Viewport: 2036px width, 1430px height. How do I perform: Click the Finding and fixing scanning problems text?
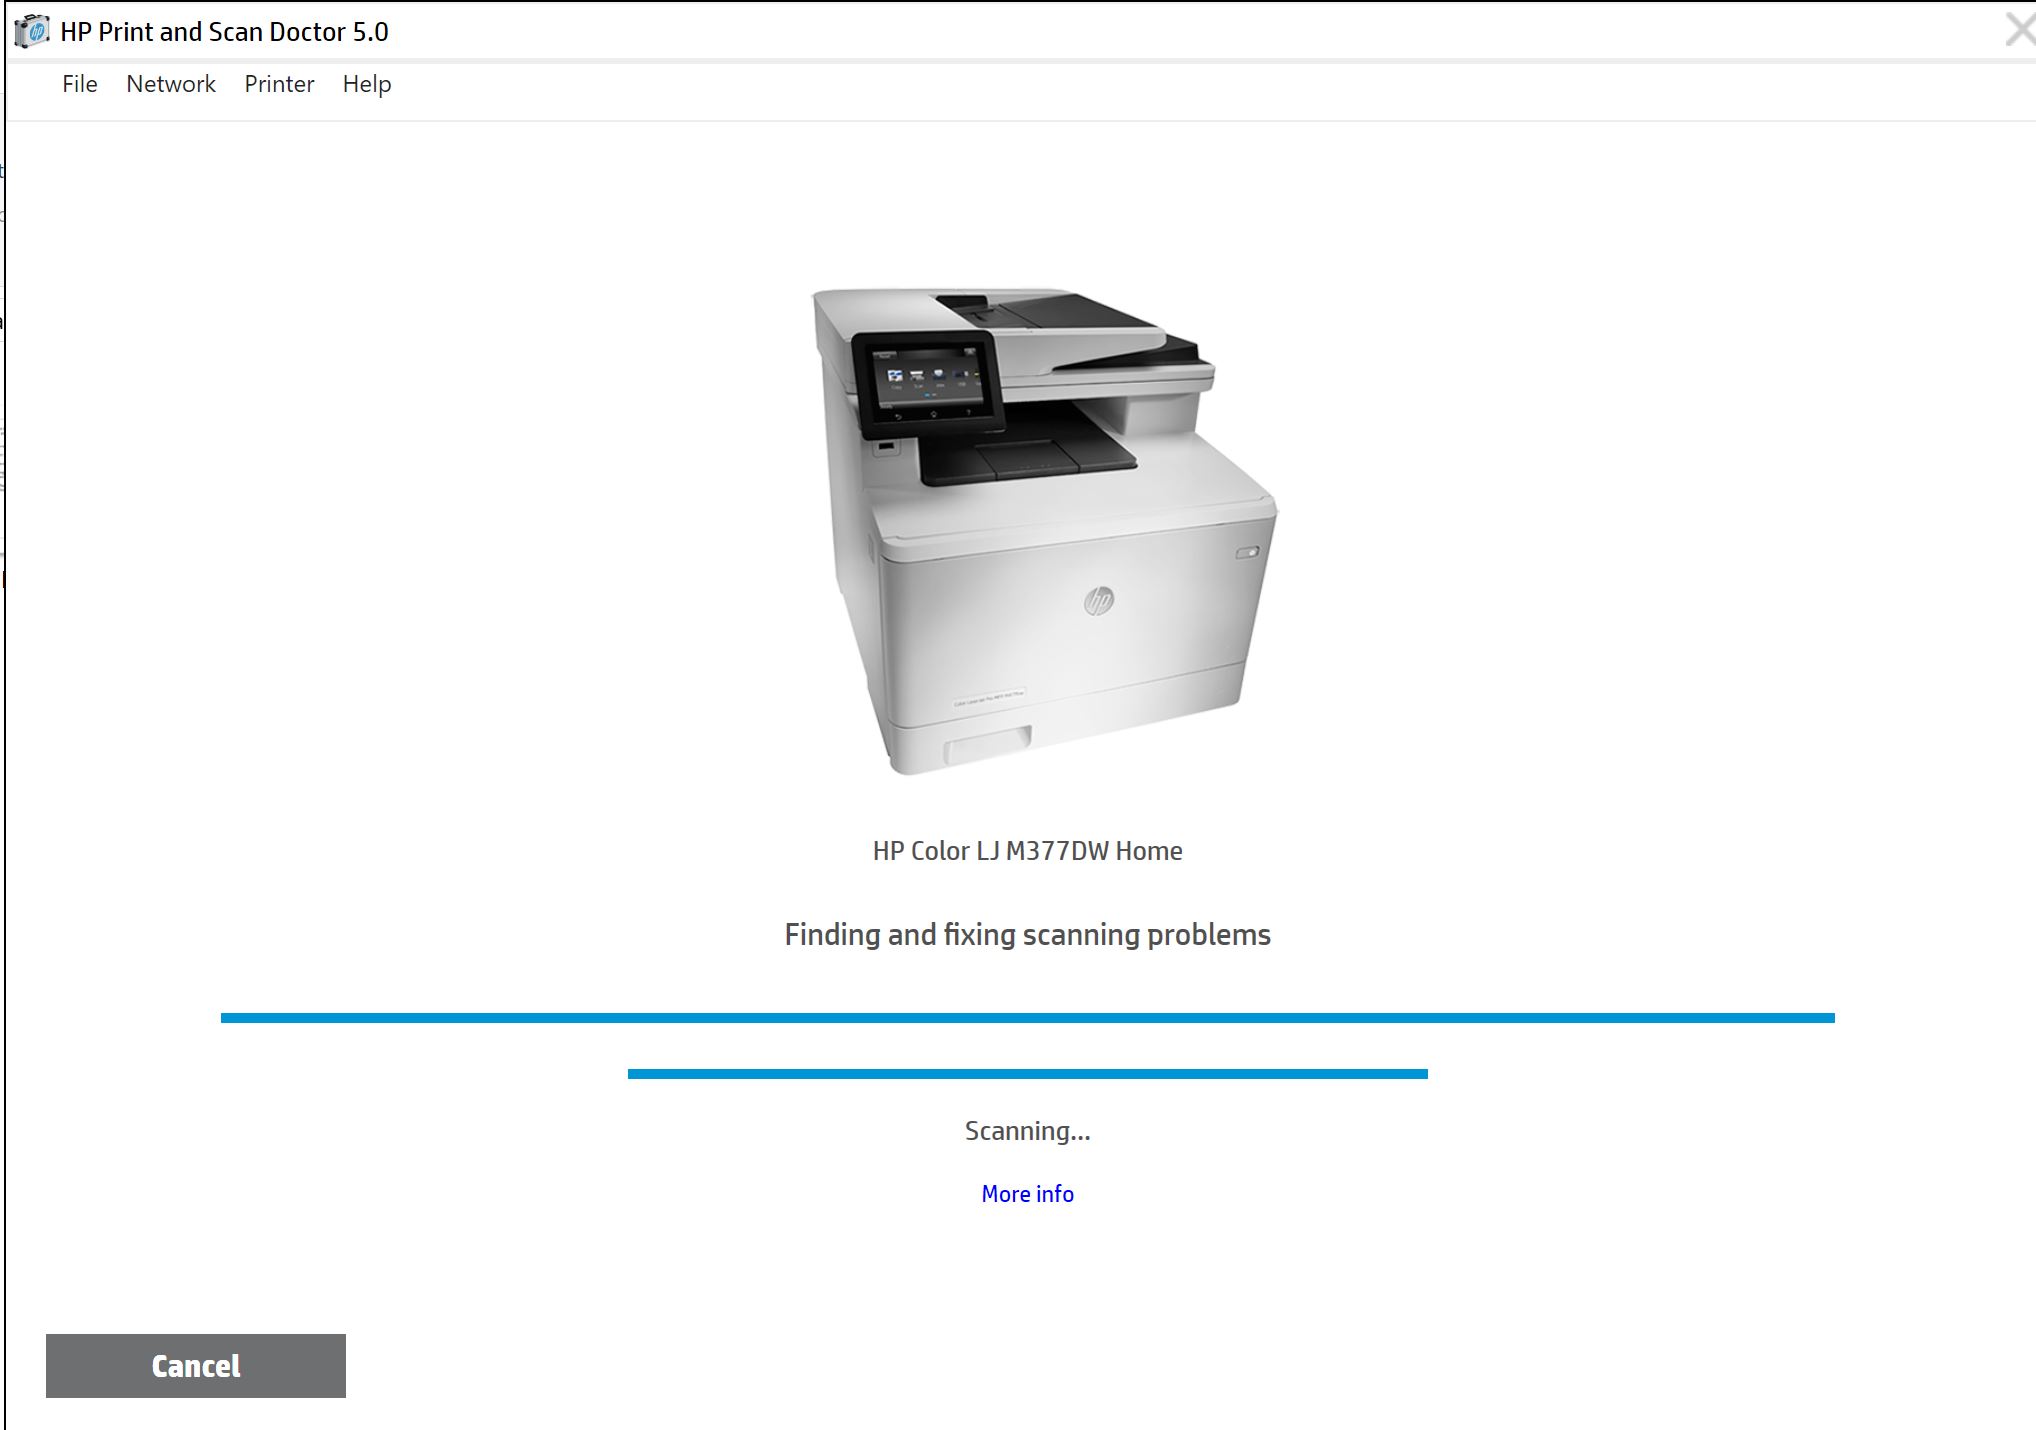[x=1027, y=935]
